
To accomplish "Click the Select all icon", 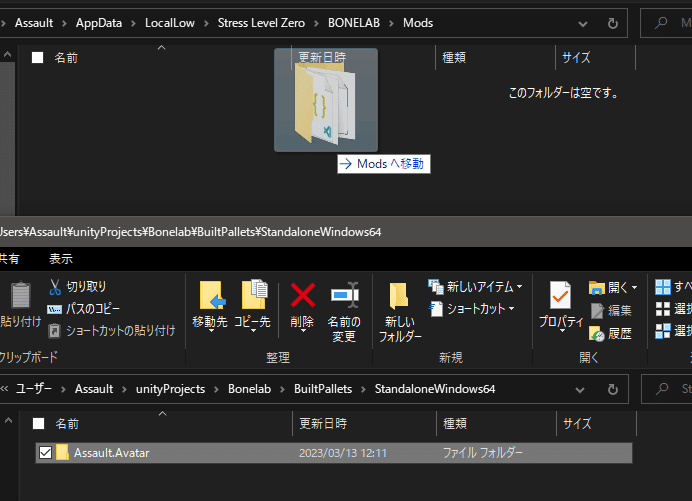I will tap(662, 287).
